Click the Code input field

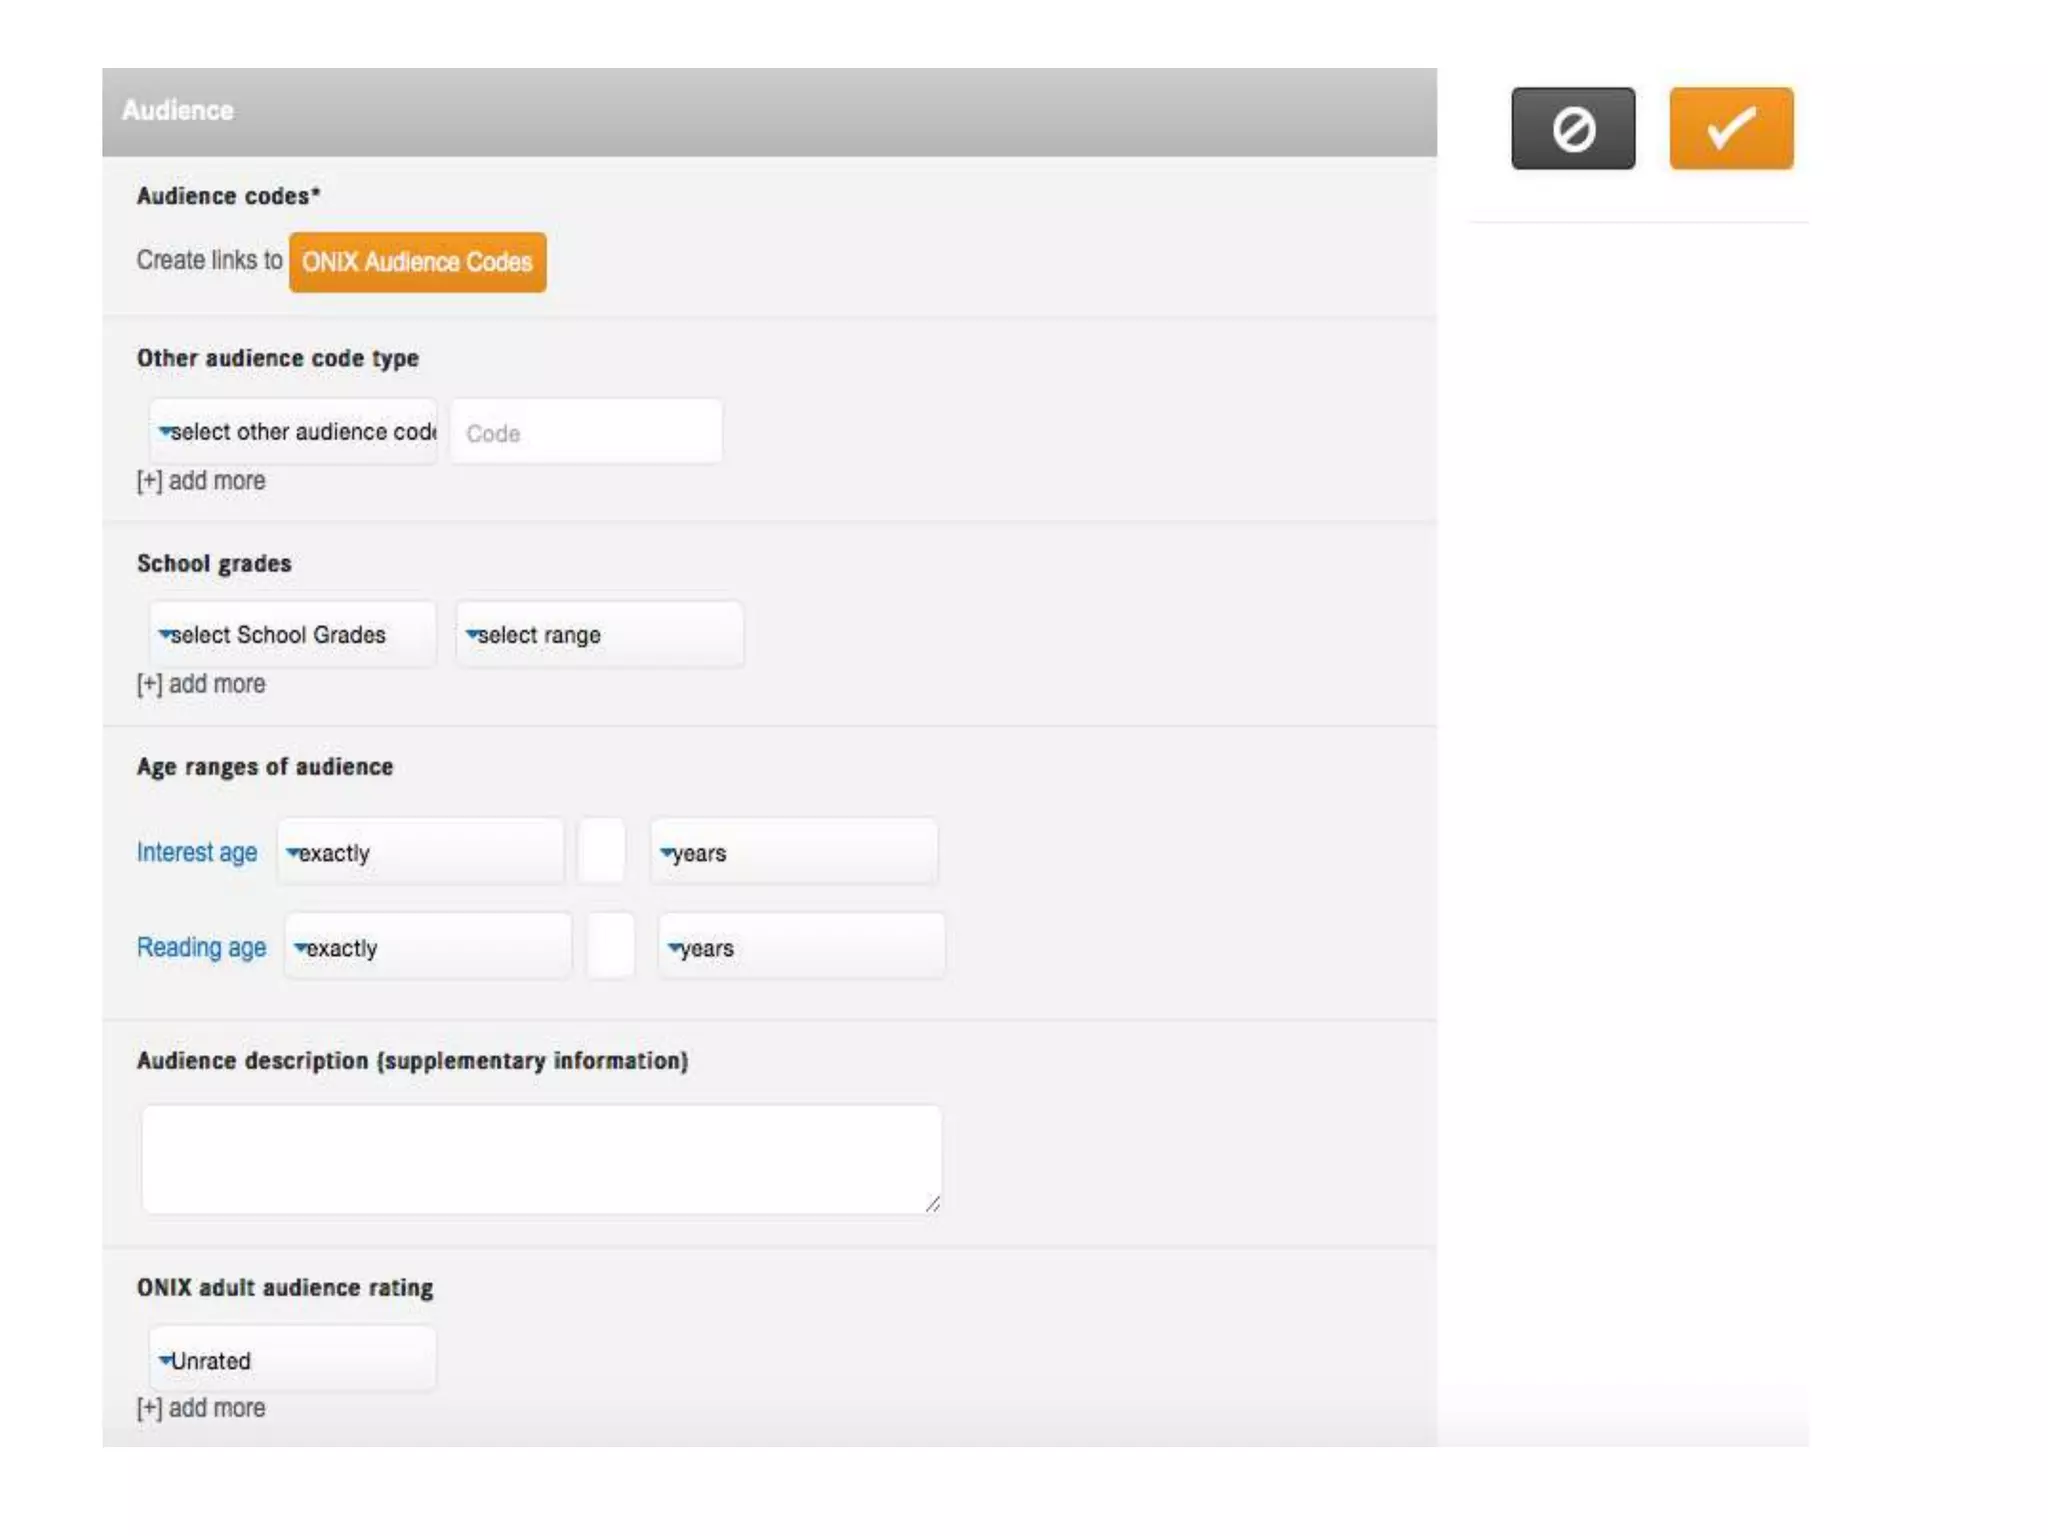[x=586, y=432]
